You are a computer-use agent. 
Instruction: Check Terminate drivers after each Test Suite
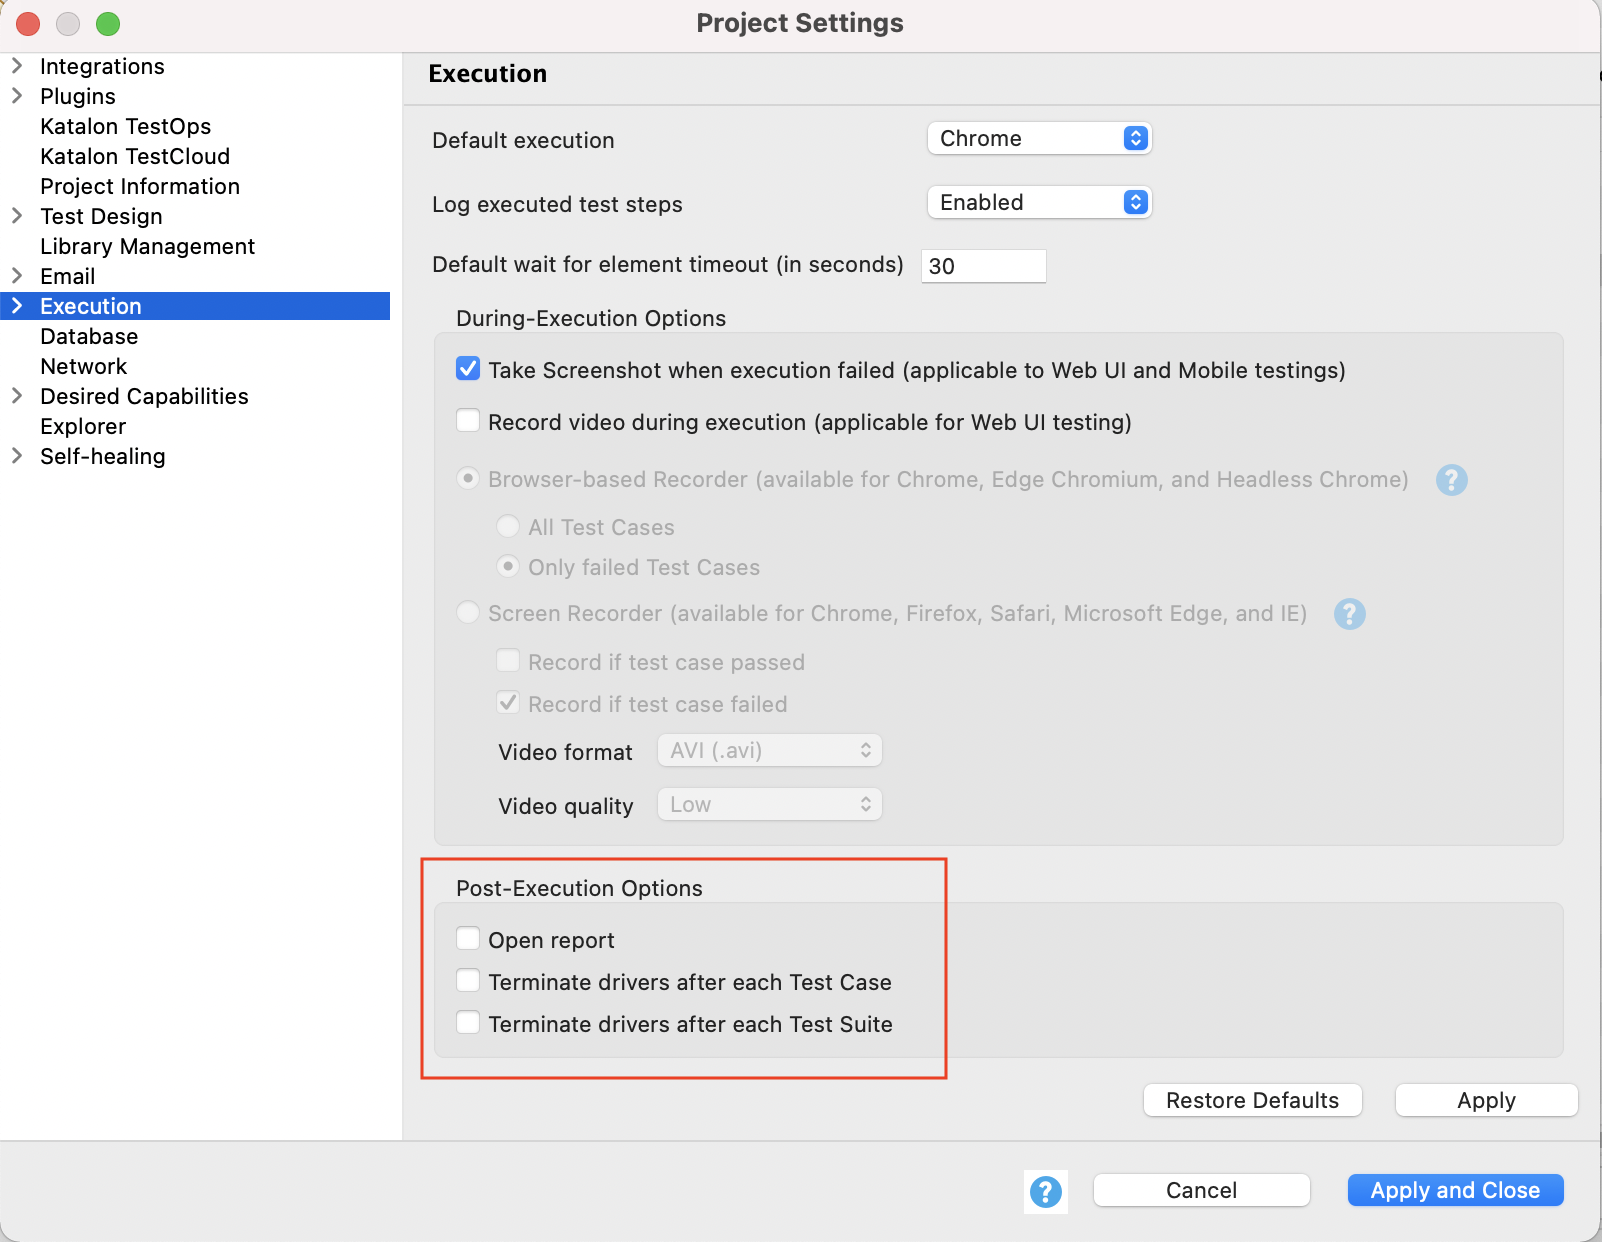(468, 1023)
